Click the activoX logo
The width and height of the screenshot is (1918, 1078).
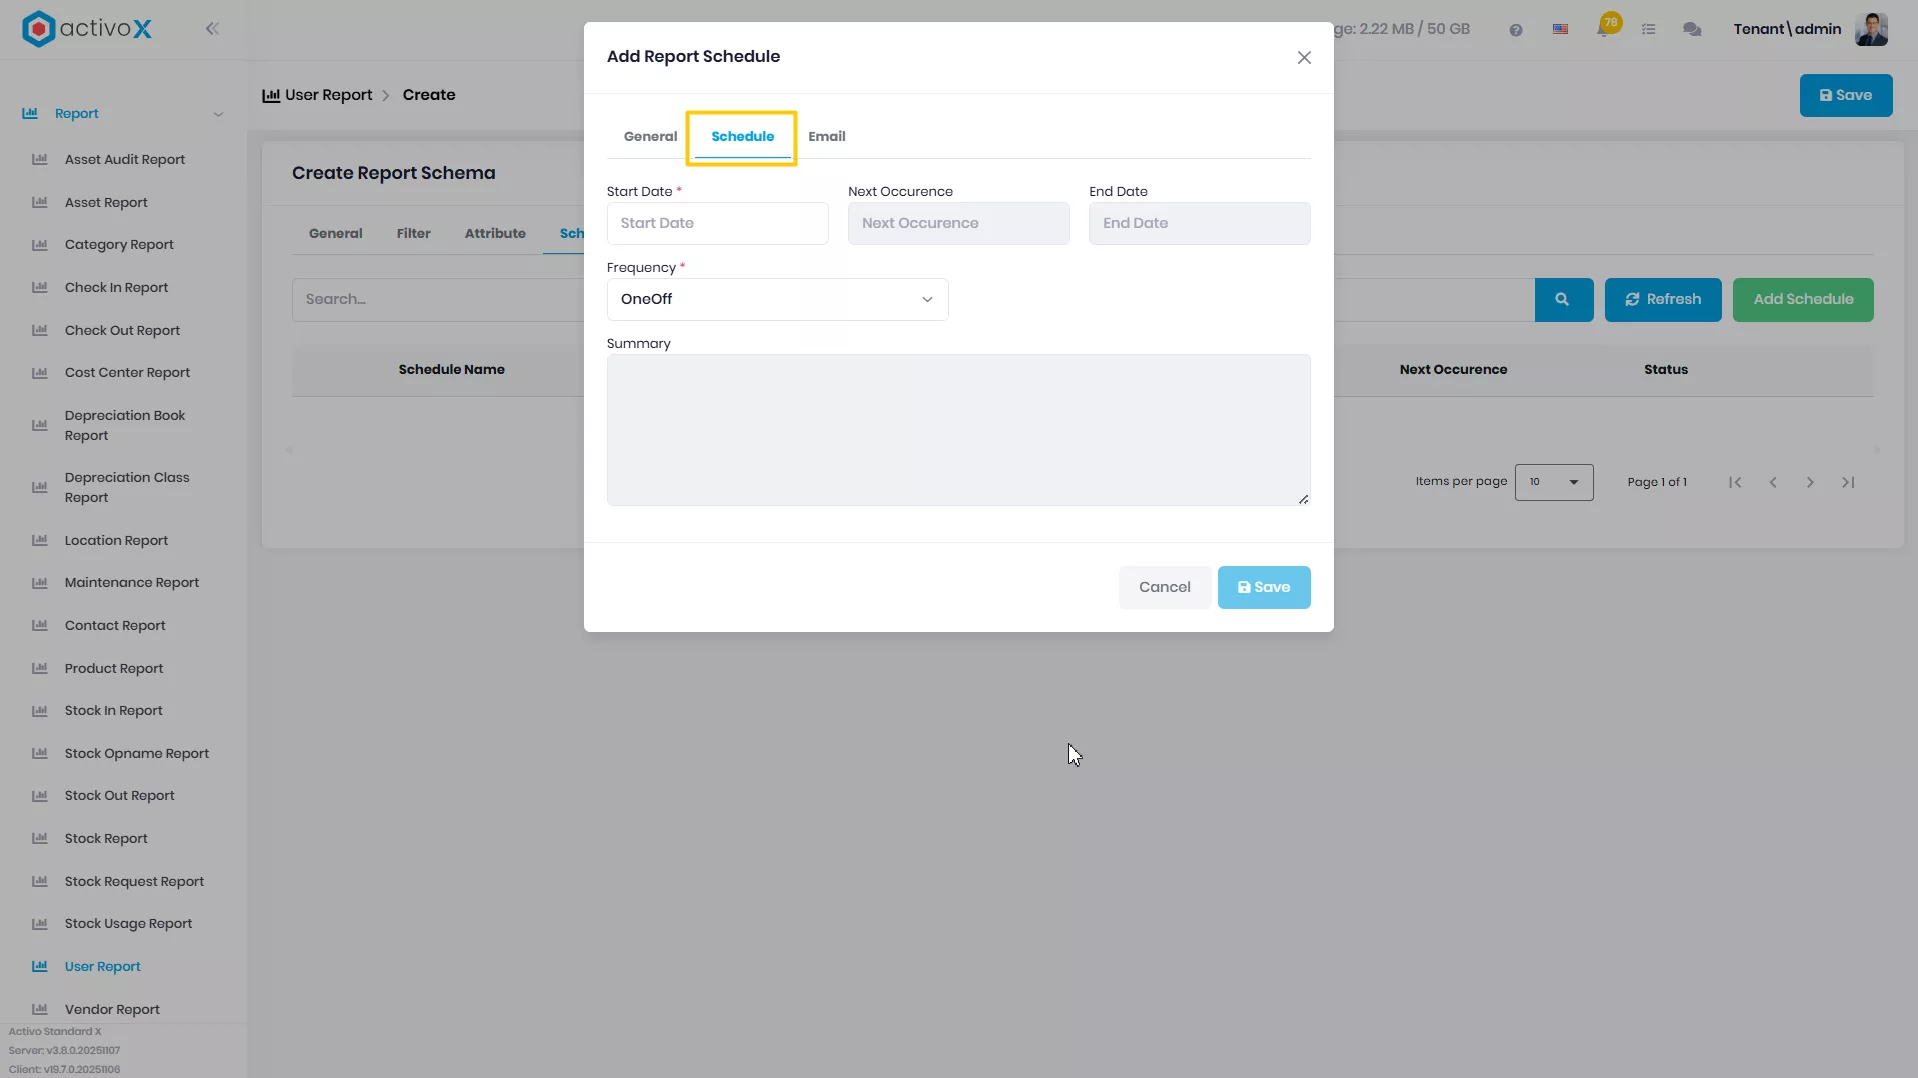[x=87, y=29]
